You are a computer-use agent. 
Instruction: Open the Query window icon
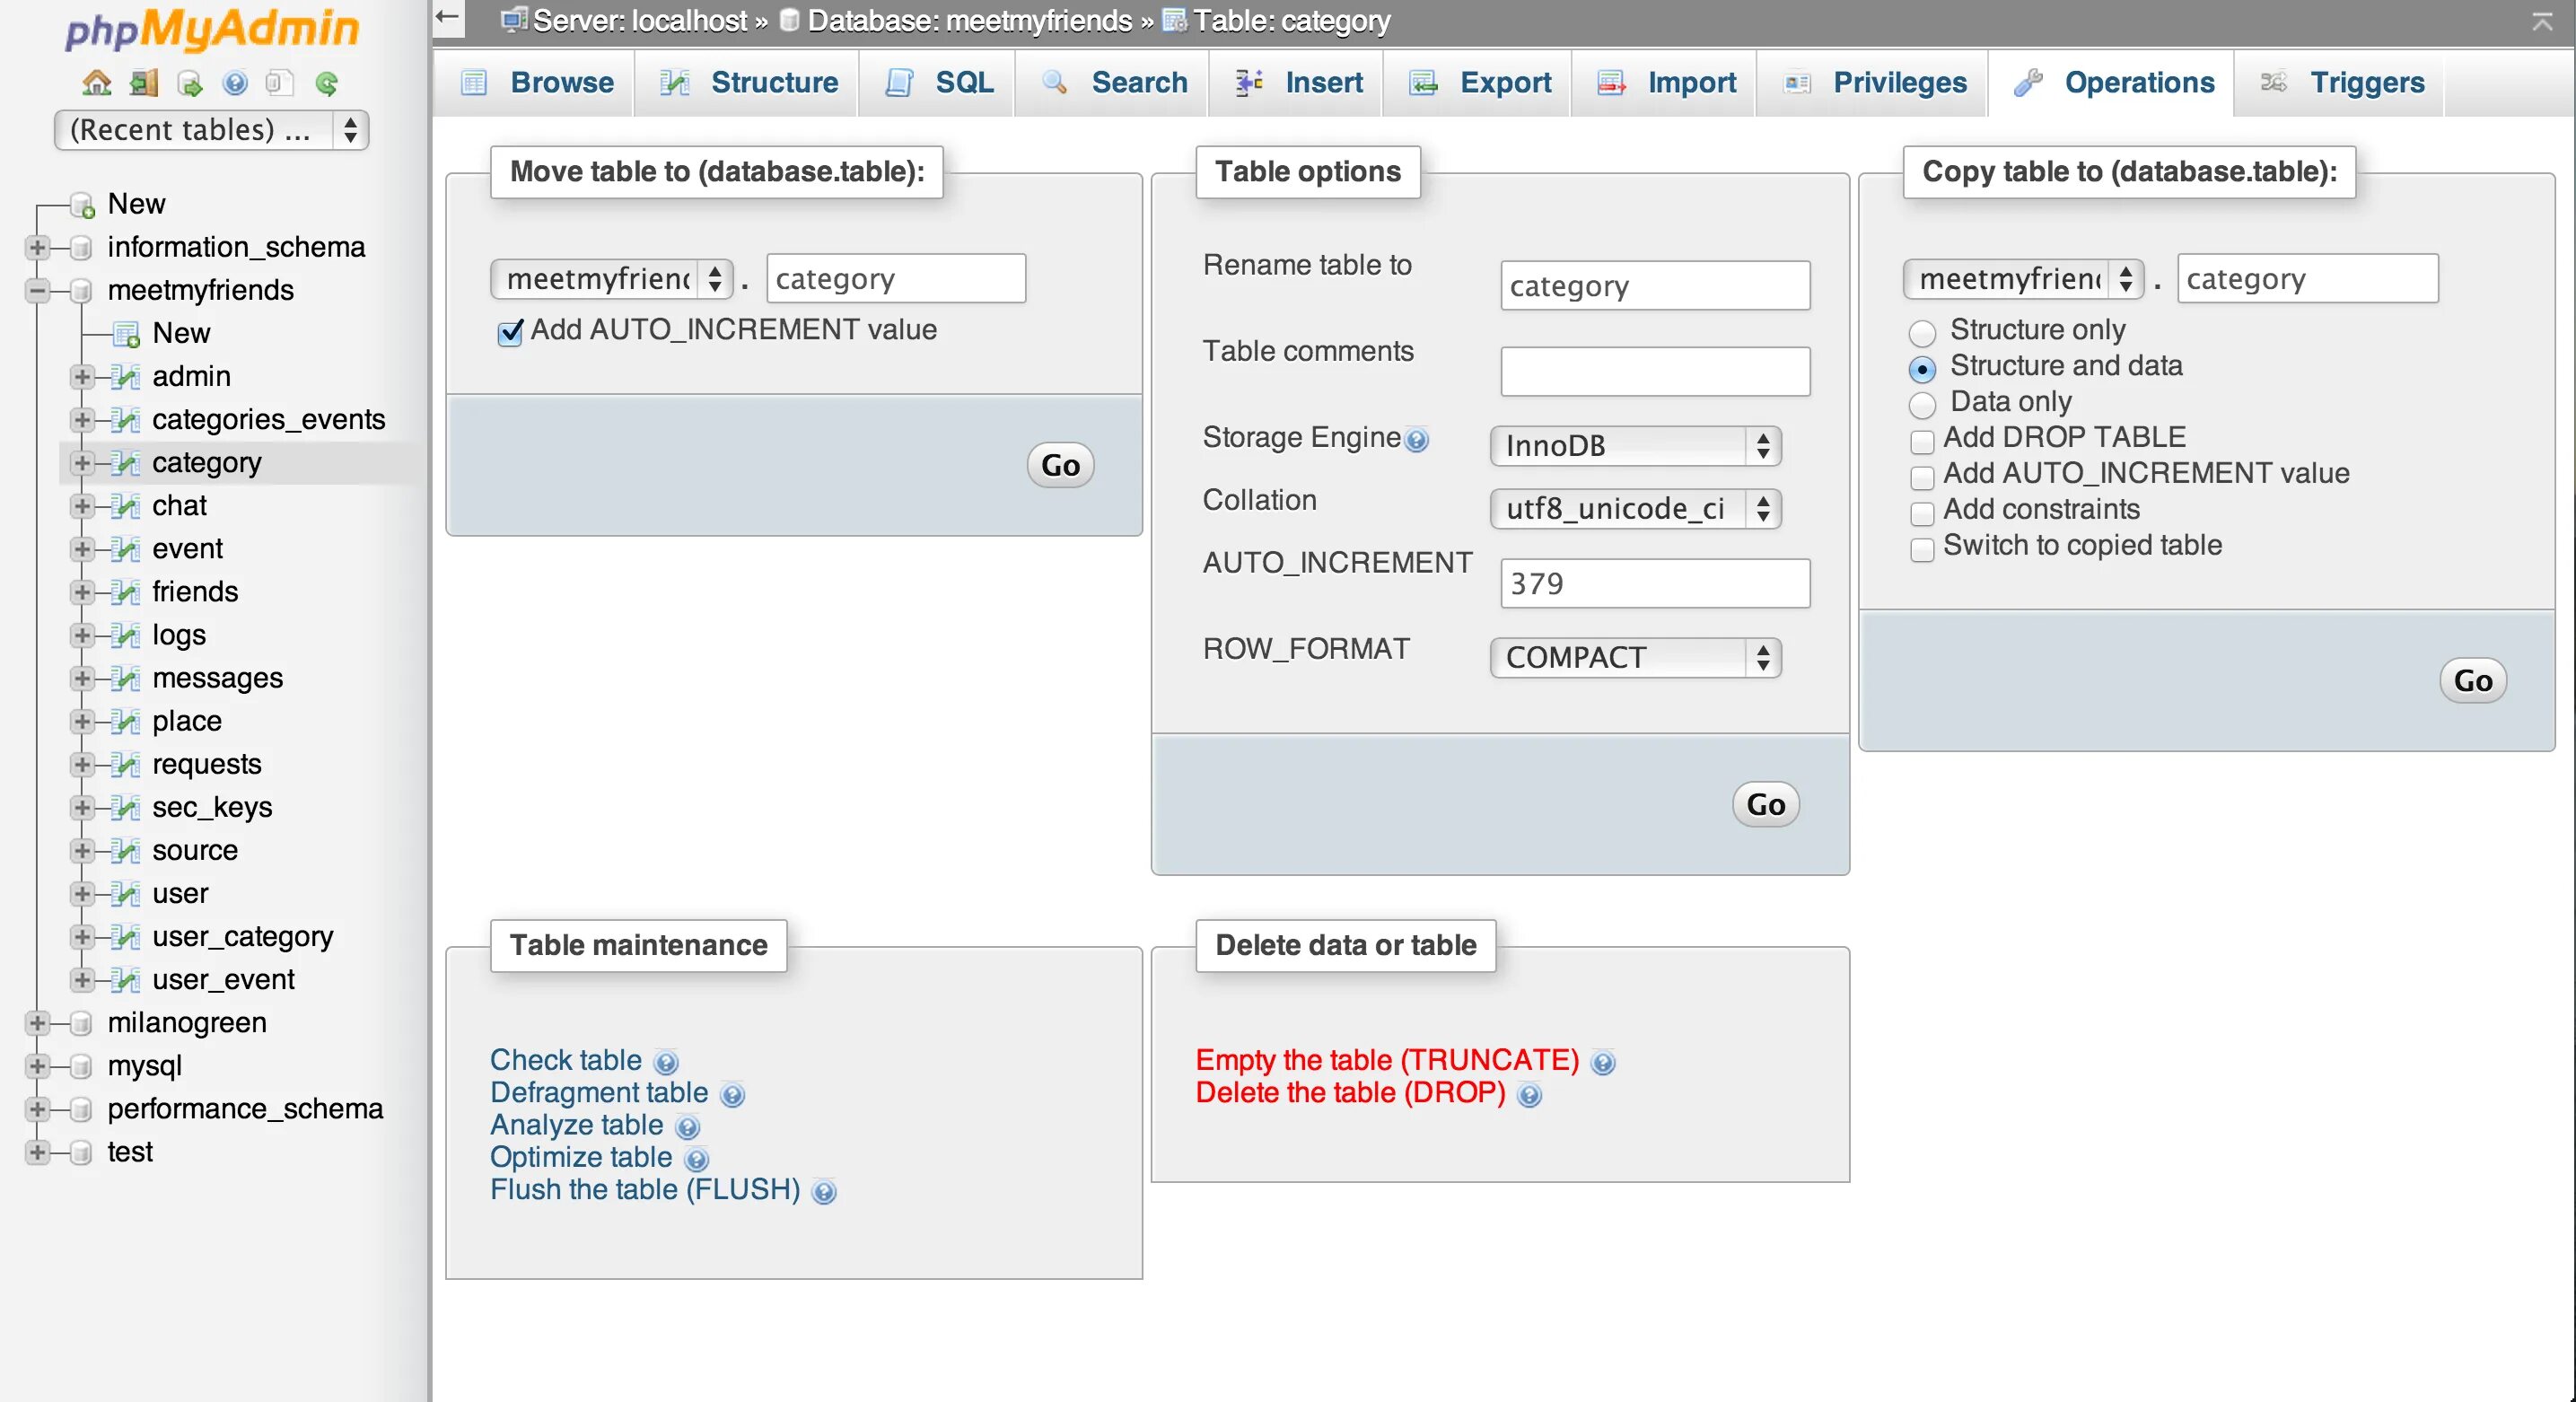pos(190,83)
